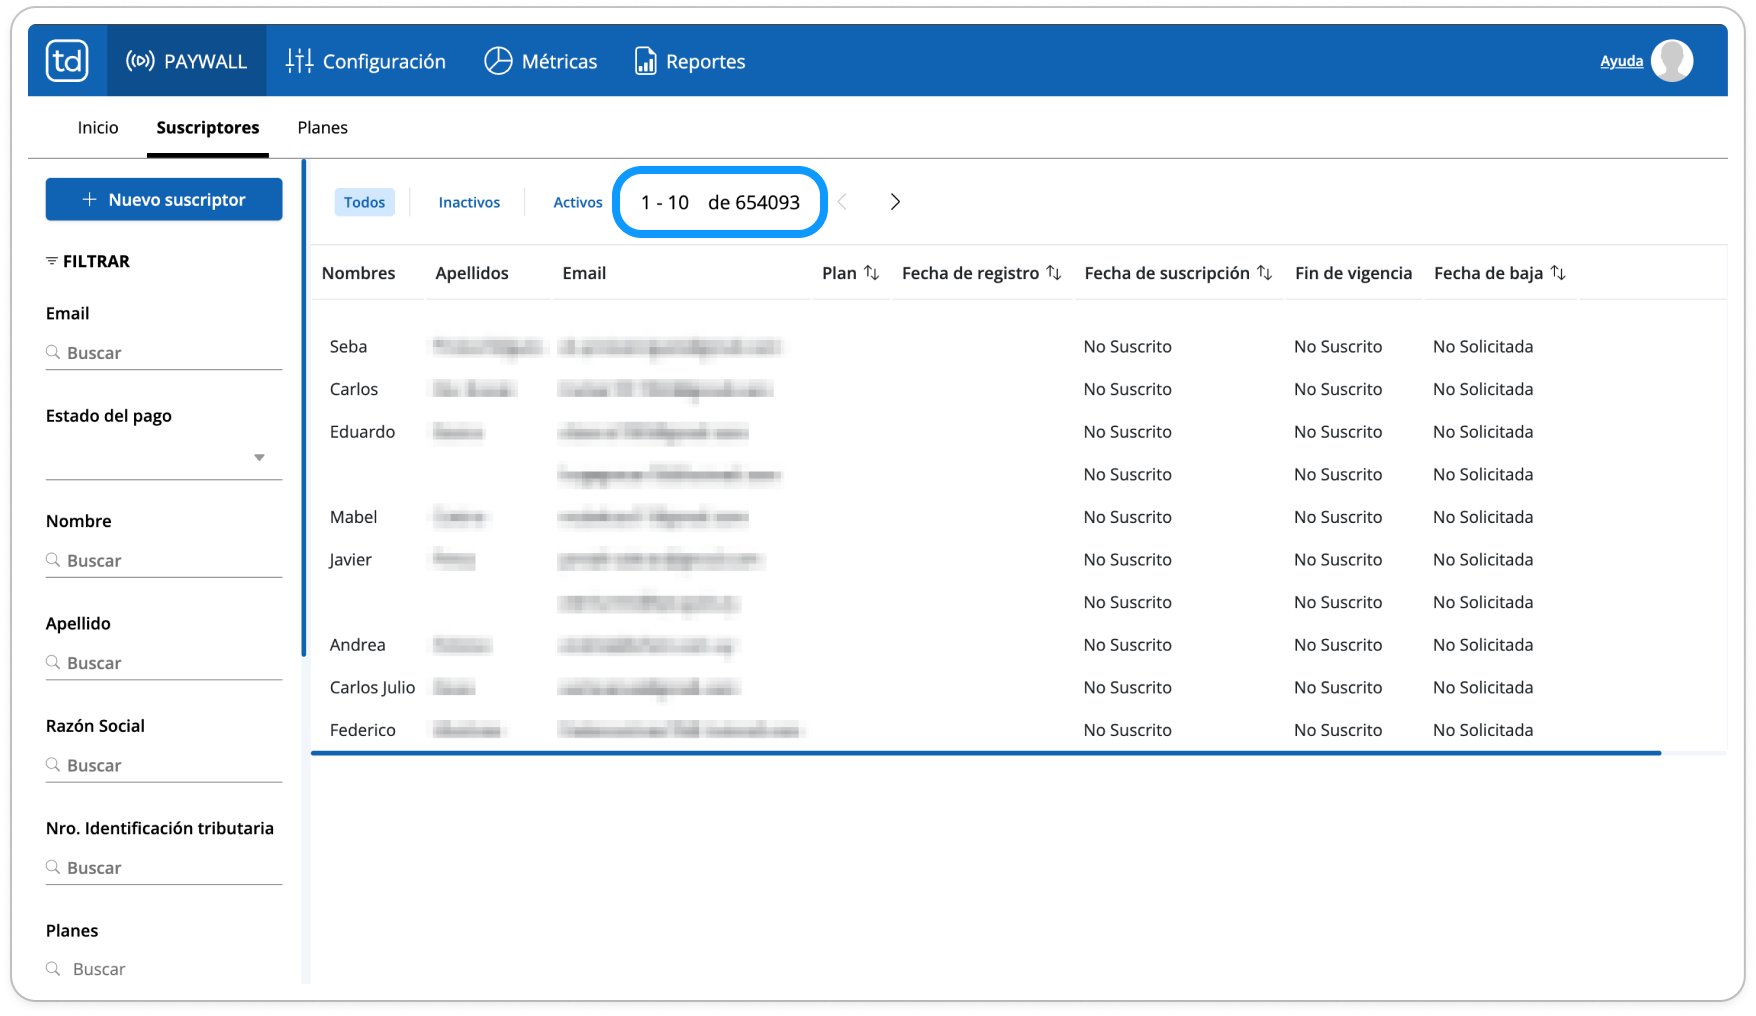Viewport: 1756px width, 1016px height.
Task: Select the row for Carlos Julio
Action: [x=1018, y=688]
